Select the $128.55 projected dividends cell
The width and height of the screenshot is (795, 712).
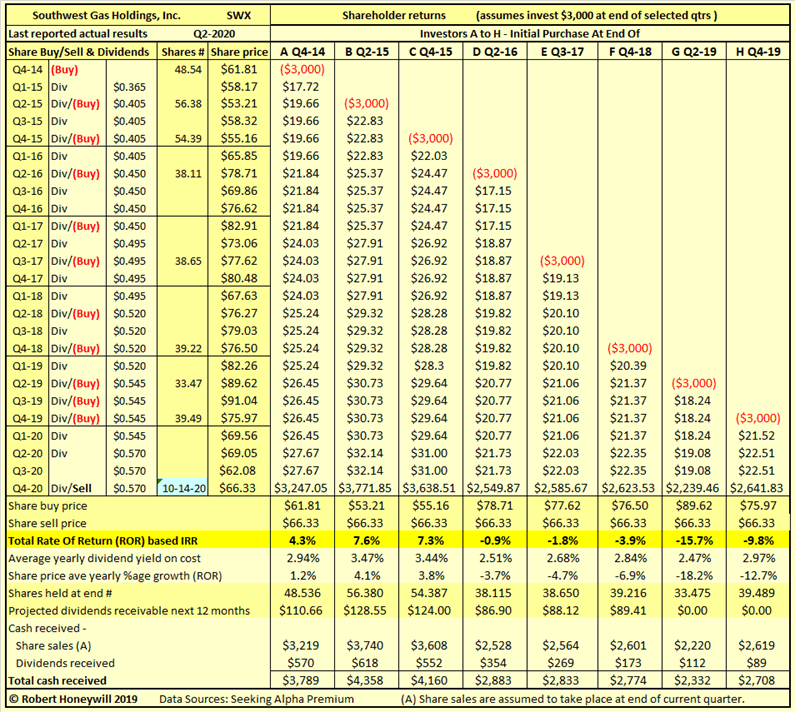[365, 611]
